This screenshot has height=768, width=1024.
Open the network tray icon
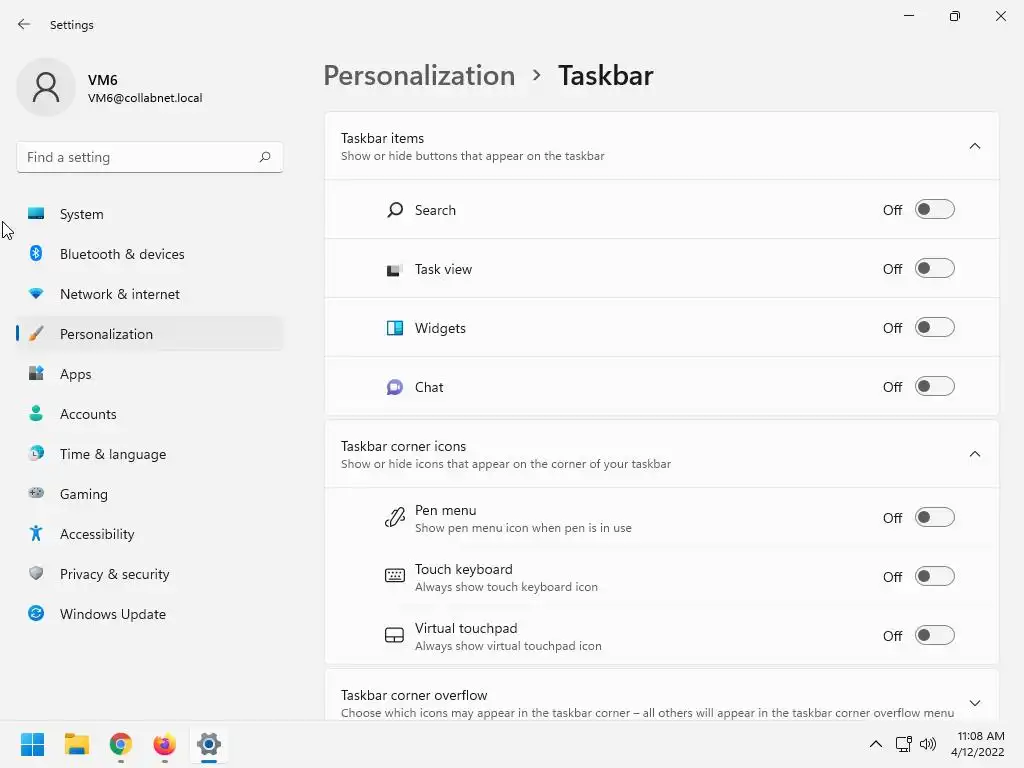(904, 744)
